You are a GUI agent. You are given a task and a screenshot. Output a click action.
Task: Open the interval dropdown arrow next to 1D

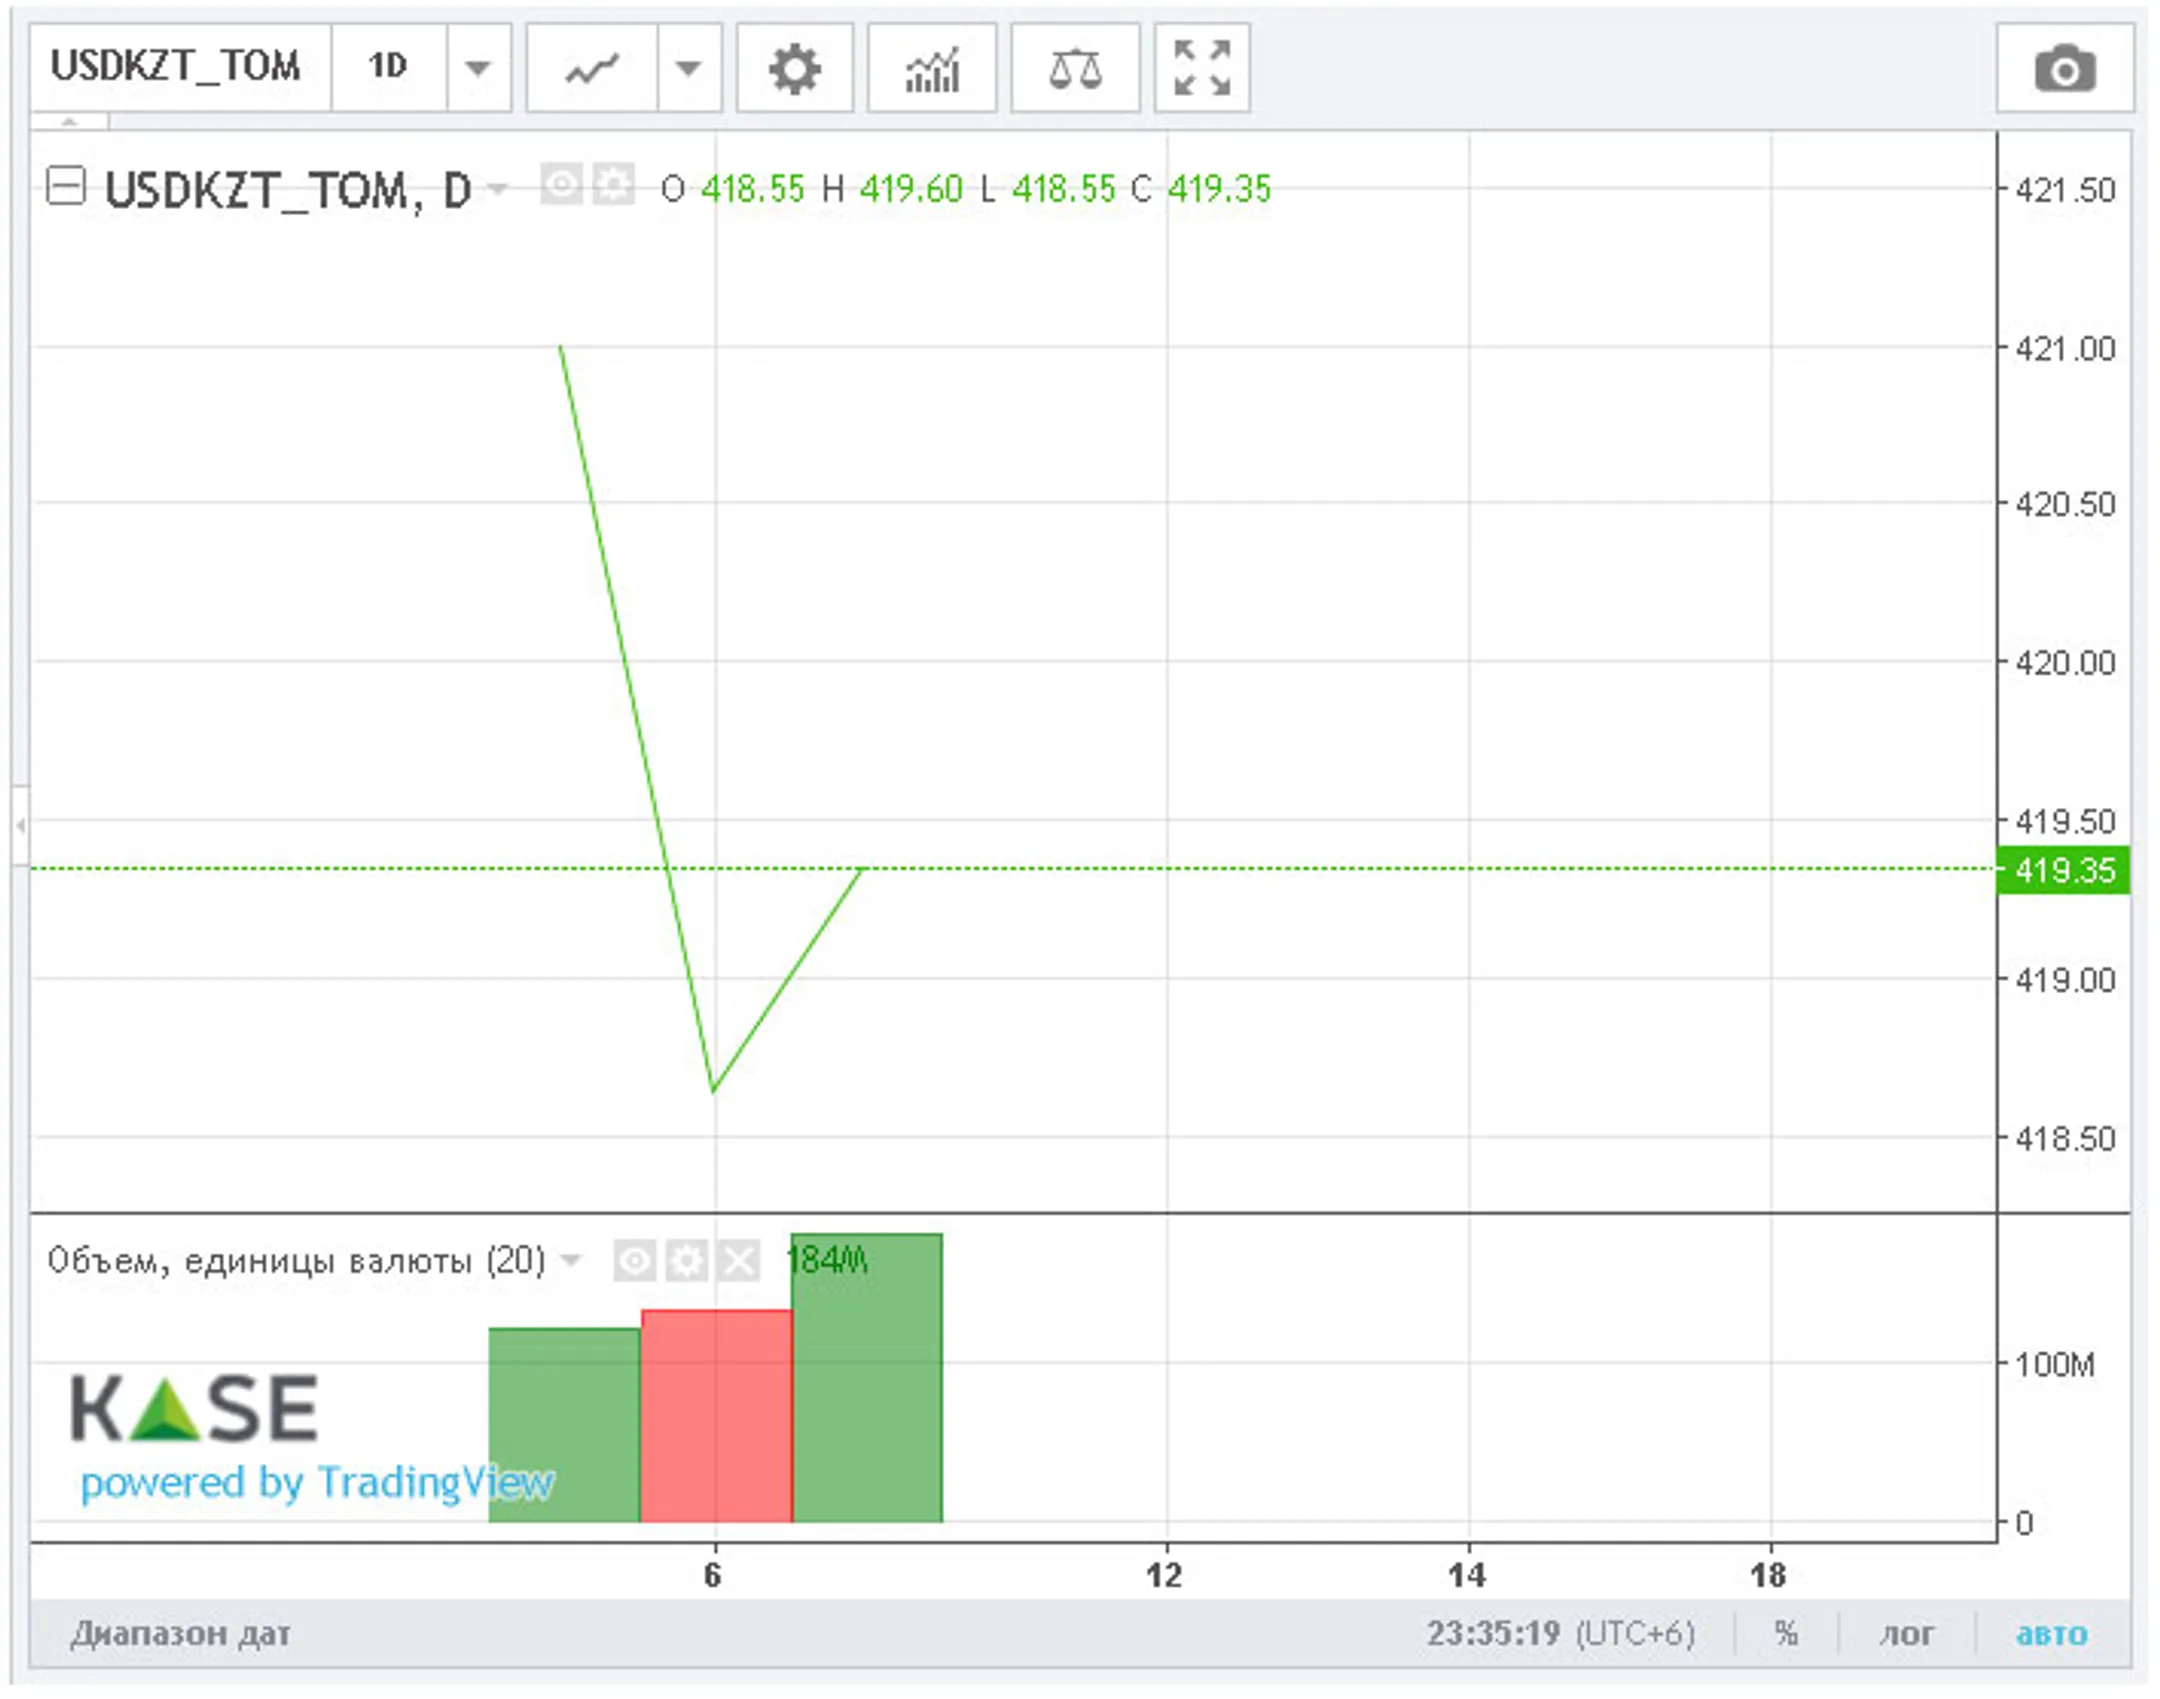pos(478,69)
